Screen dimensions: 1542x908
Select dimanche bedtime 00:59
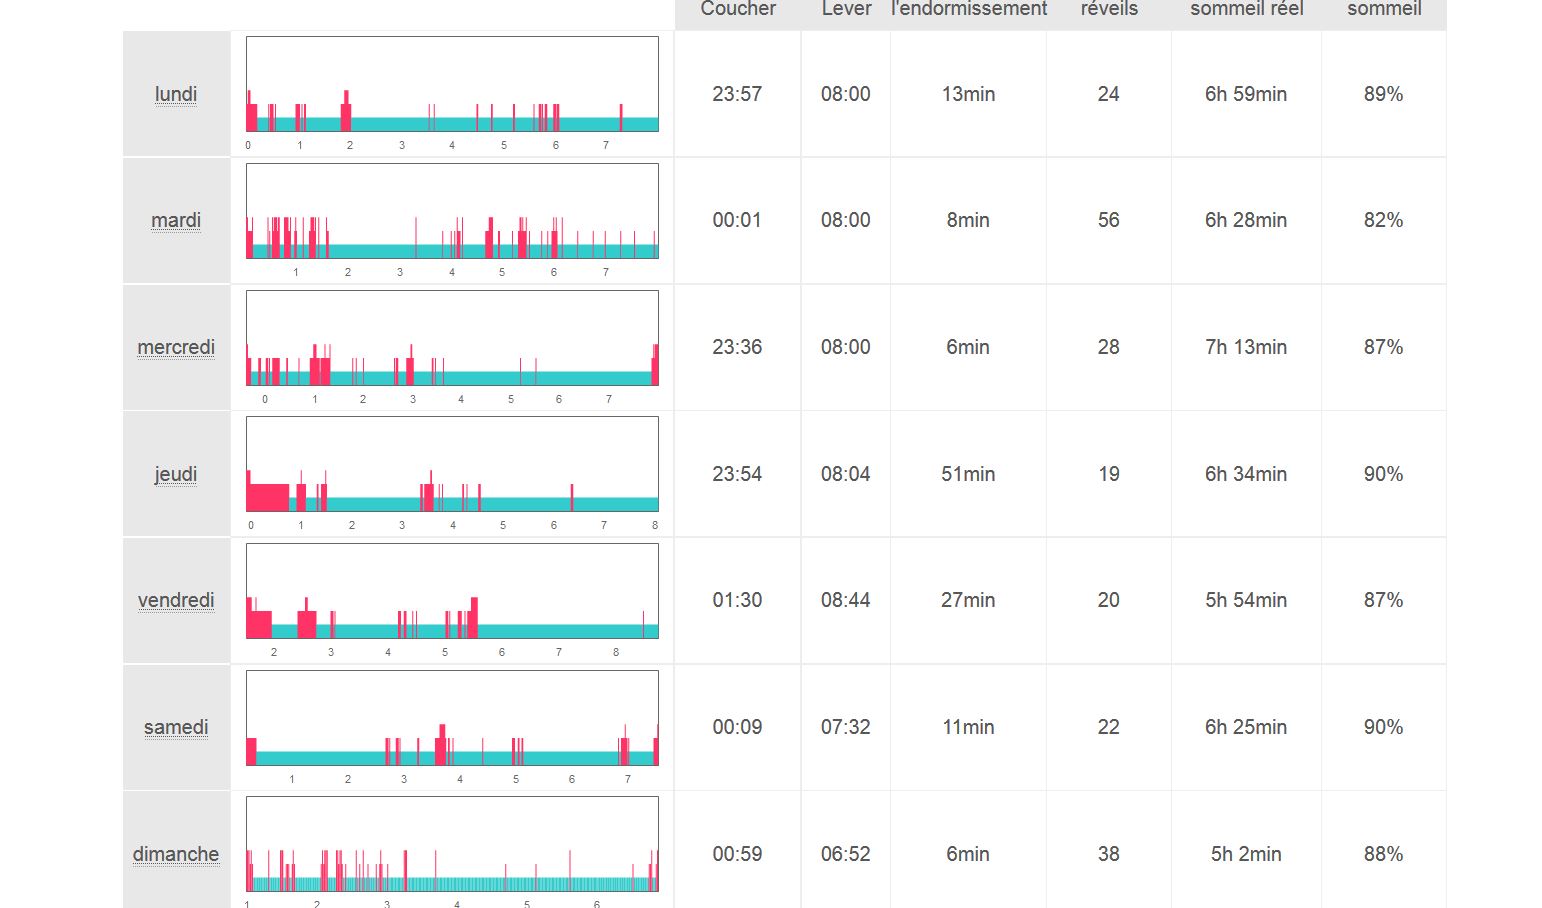click(x=737, y=854)
